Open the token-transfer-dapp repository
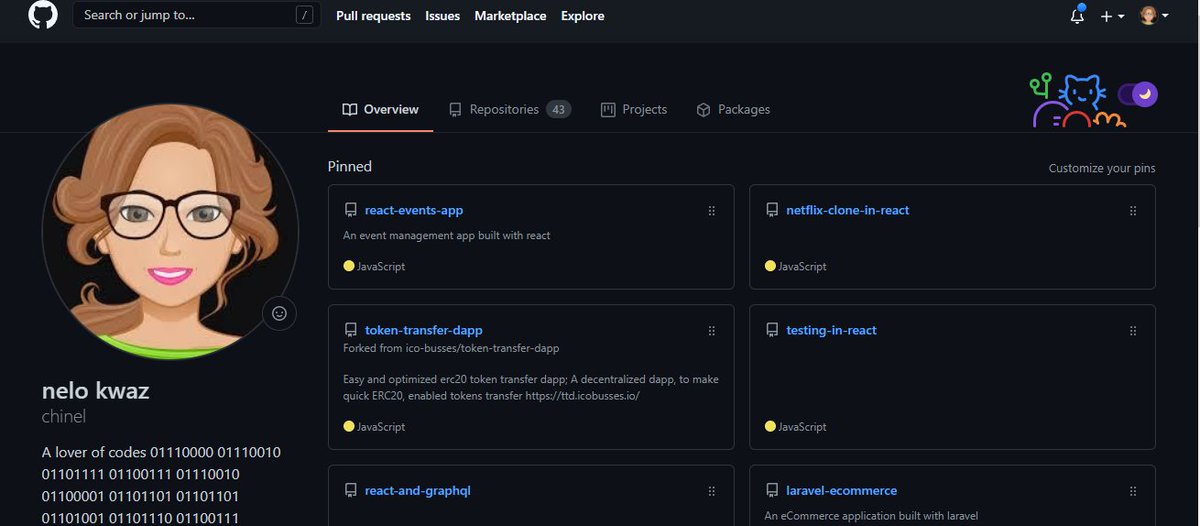The width and height of the screenshot is (1200, 526). (424, 330)
